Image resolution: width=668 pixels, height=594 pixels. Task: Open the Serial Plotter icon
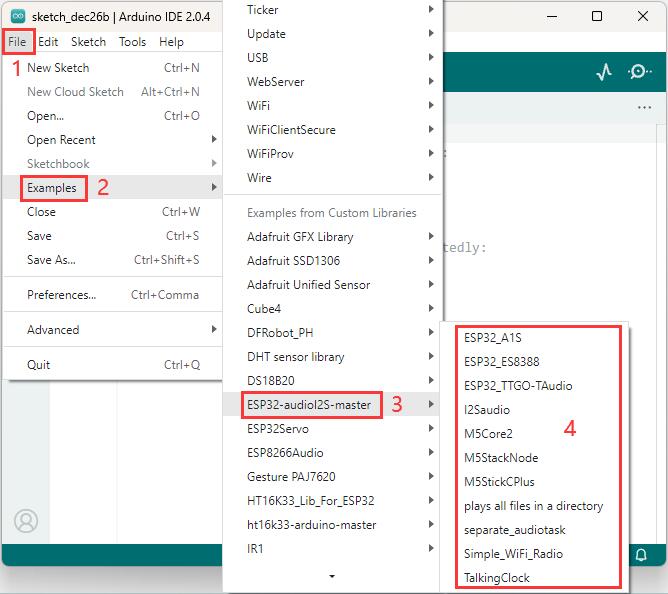coord(604,72)
